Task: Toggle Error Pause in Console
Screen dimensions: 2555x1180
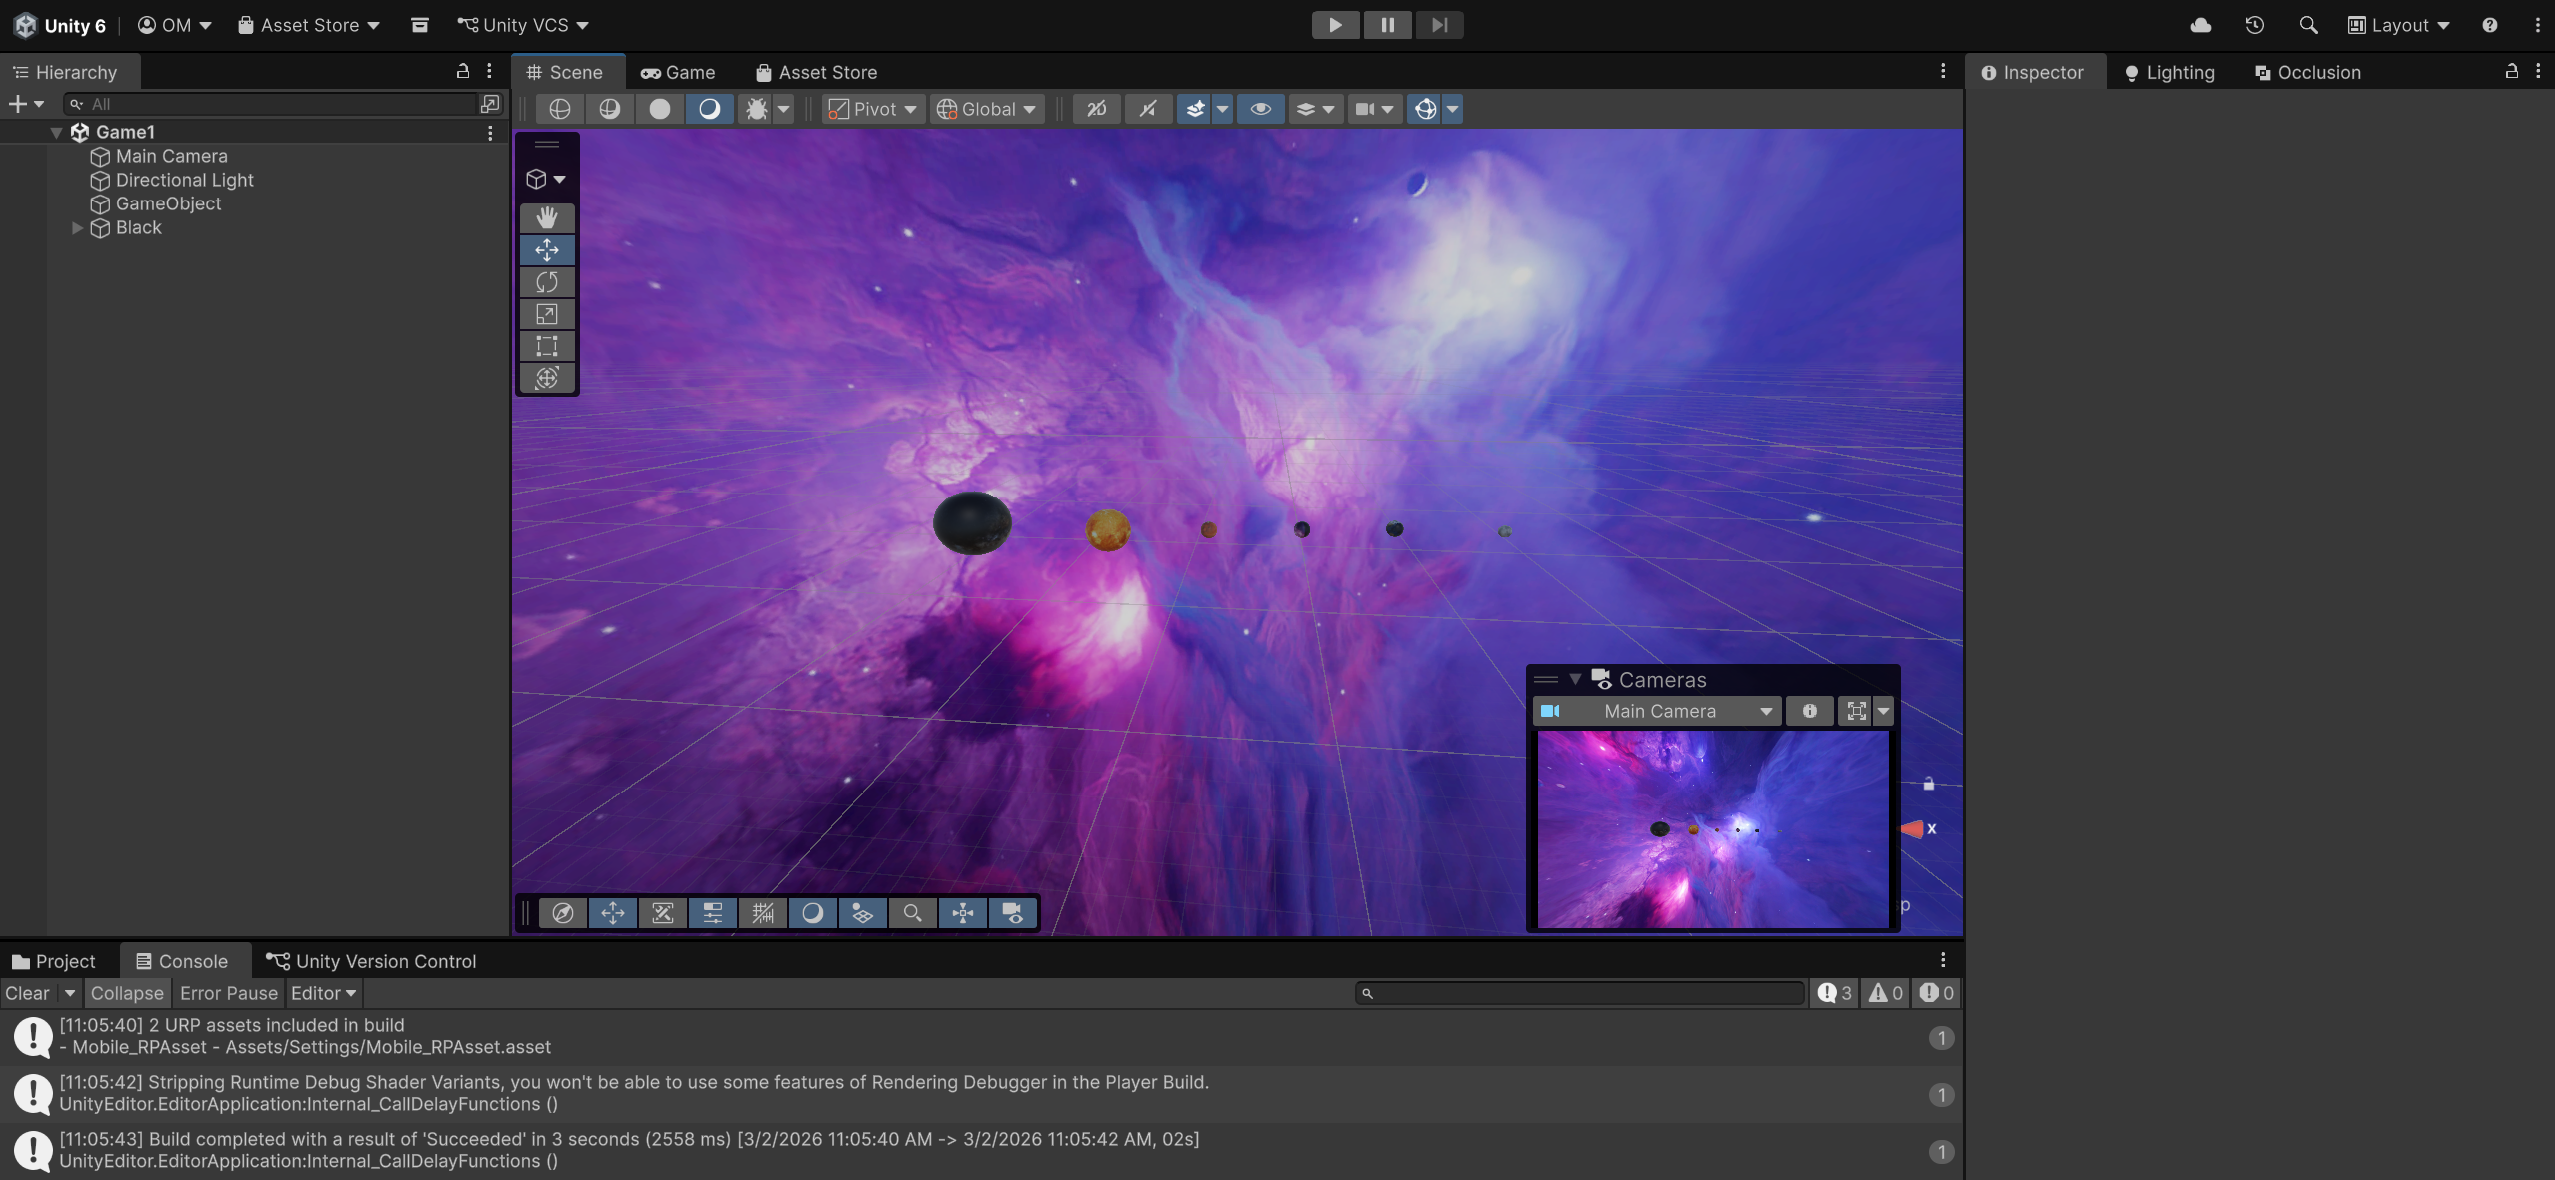Action: 228,993
